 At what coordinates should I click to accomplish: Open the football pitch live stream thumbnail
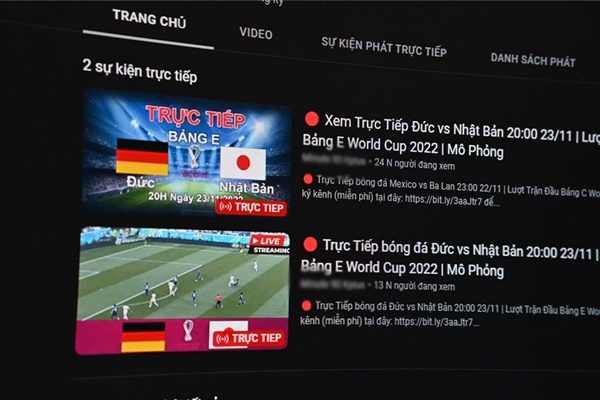pos(183,290)
